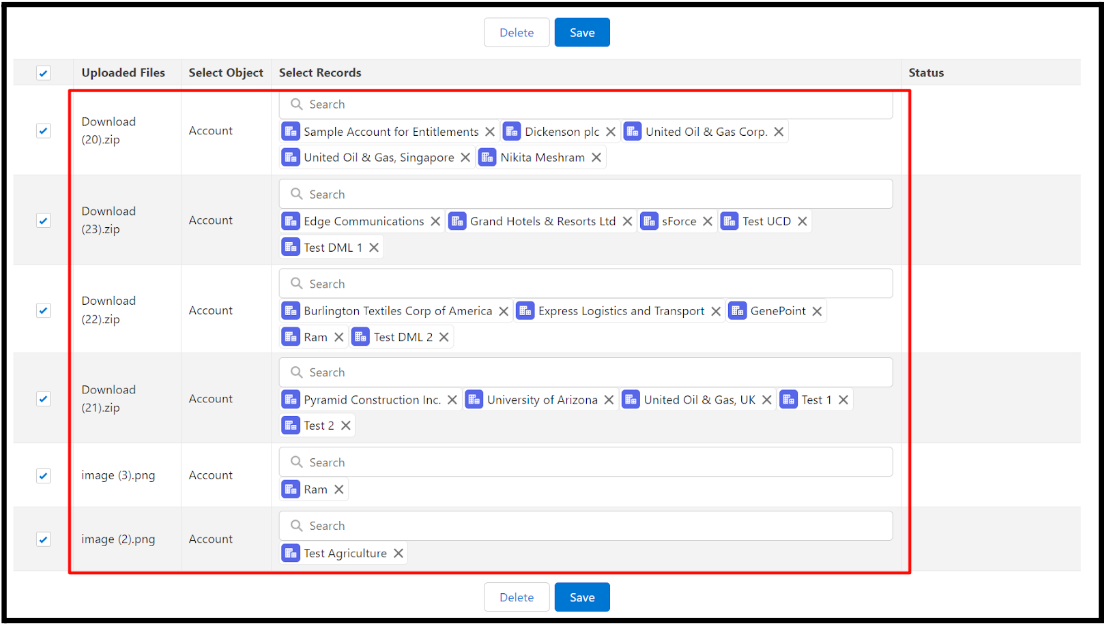Remove the Test UCD pill

point(802,221)
